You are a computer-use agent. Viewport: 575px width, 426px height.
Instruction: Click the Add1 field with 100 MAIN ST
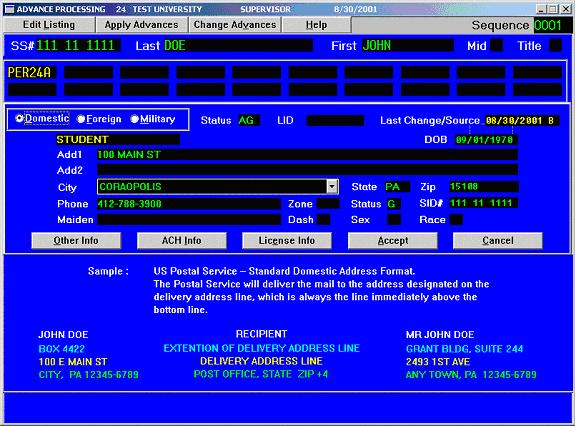pos(307,155)
